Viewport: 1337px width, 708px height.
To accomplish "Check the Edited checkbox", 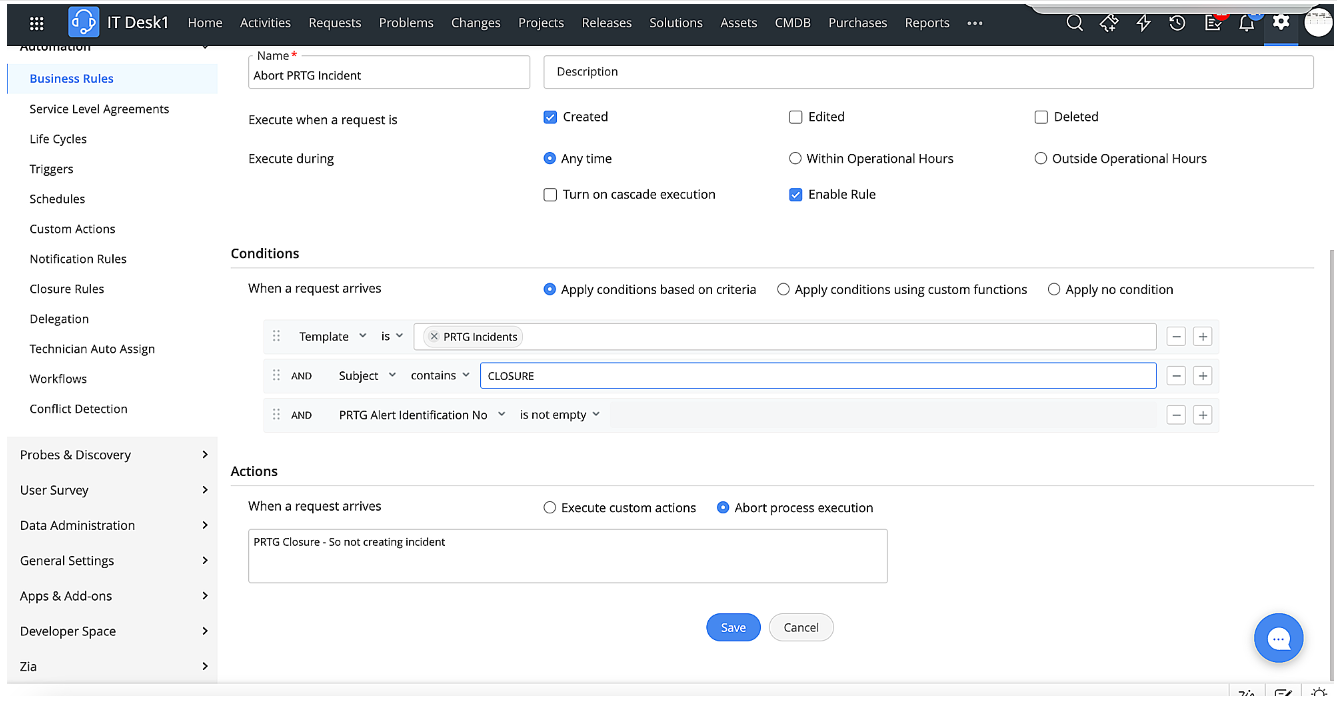I will pos(796,117).
